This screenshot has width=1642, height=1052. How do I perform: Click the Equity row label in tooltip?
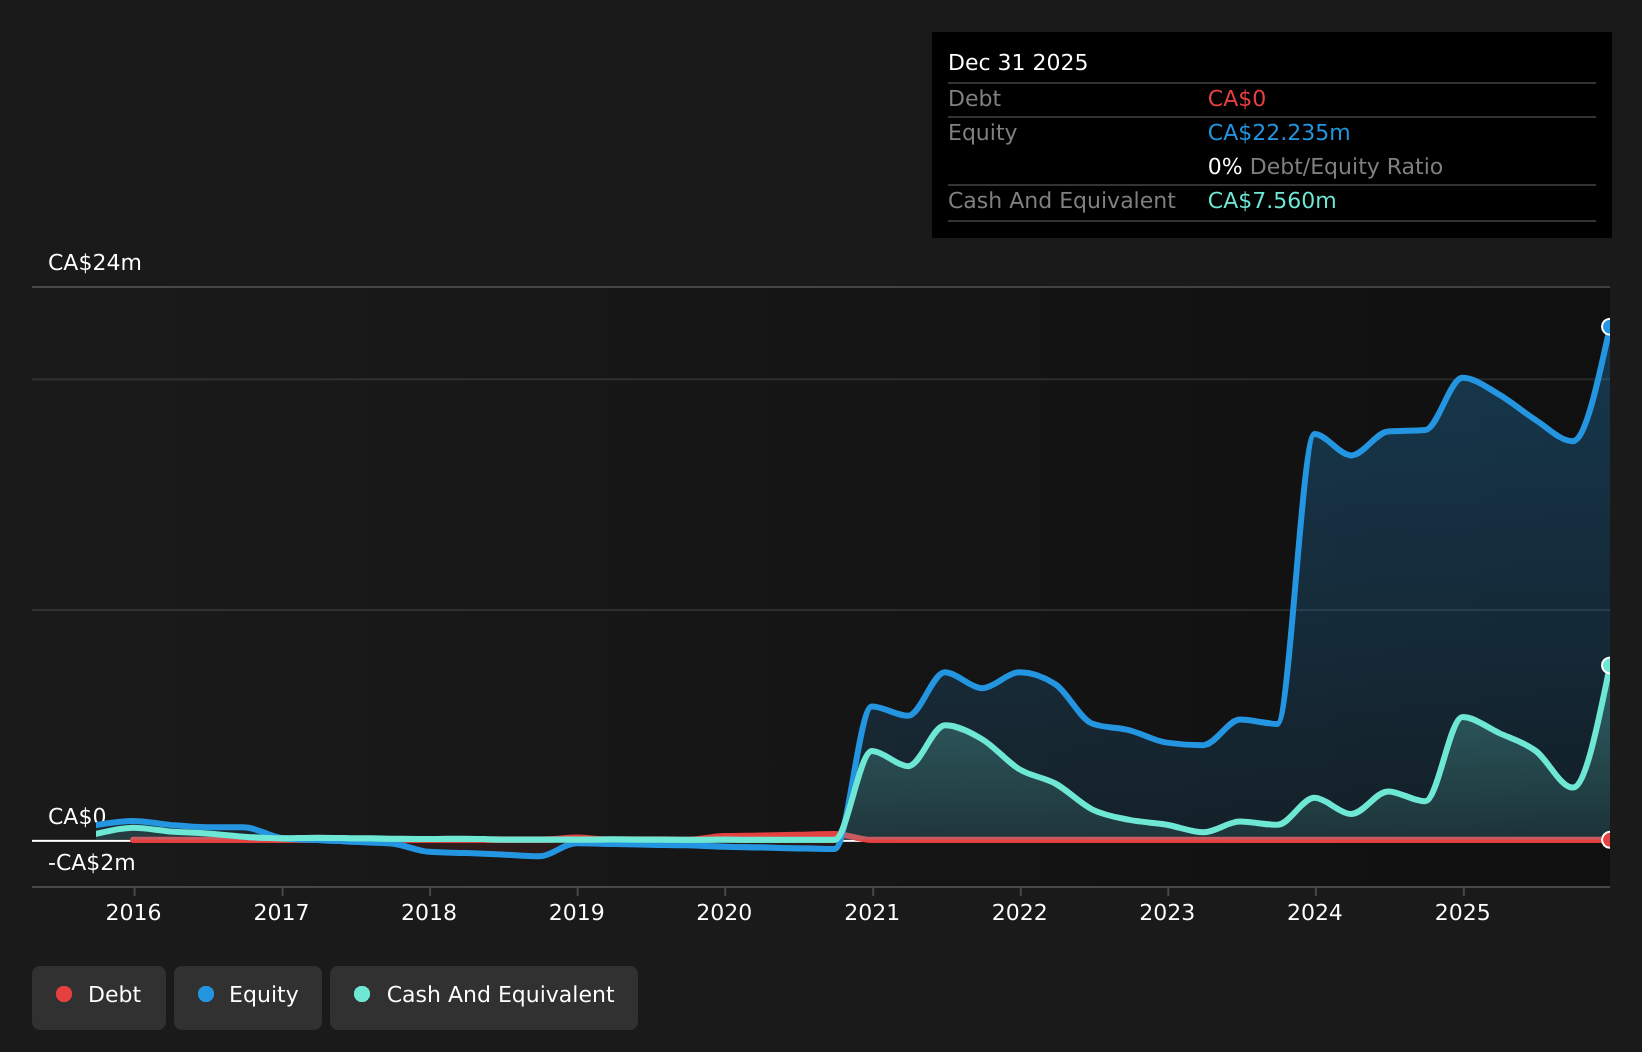pyautogui.click(x=982, y=133)
